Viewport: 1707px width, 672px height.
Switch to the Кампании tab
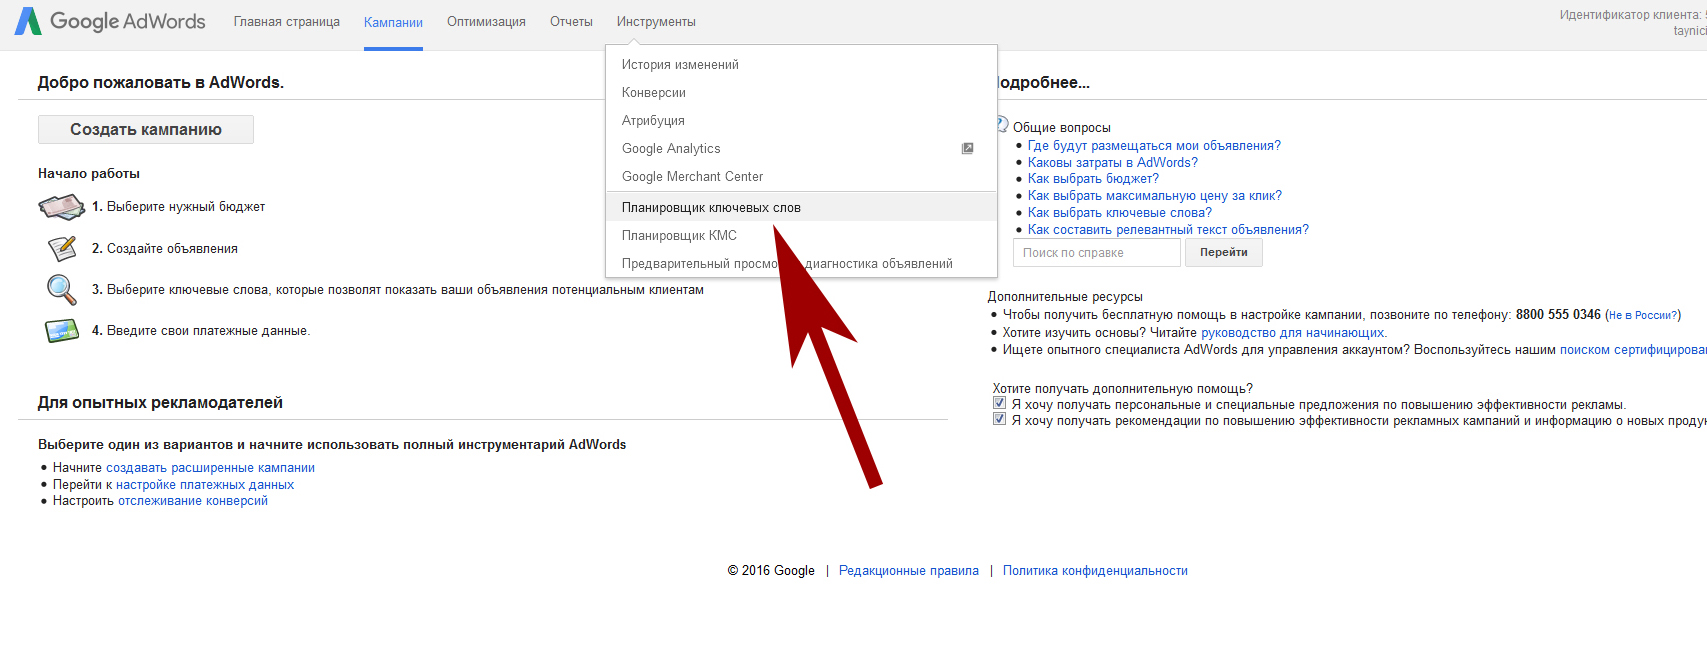click(x=393, y=22)
